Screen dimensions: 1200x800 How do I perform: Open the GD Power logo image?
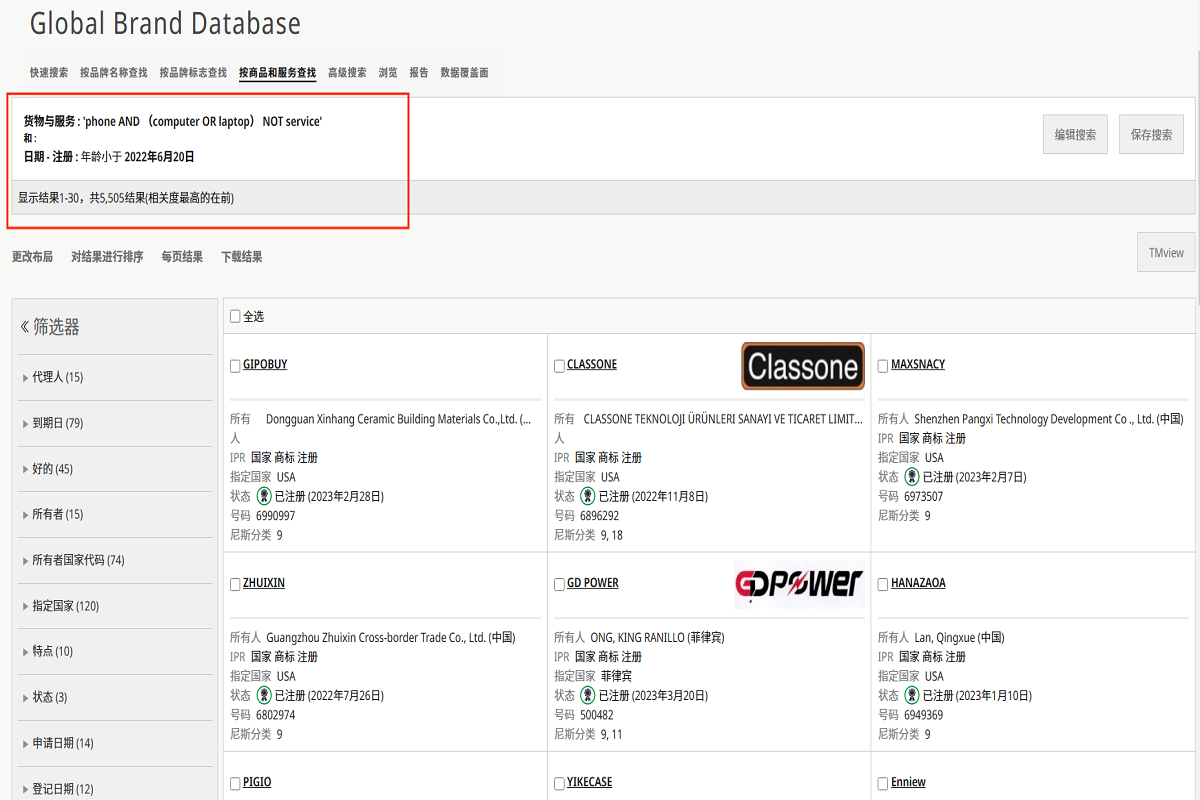pyautogui.click(x=799, y=584)
